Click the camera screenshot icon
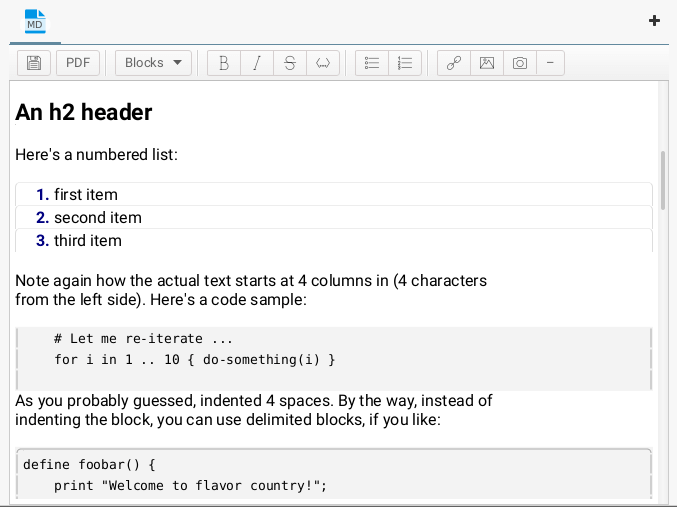 (x=520, y=63)
